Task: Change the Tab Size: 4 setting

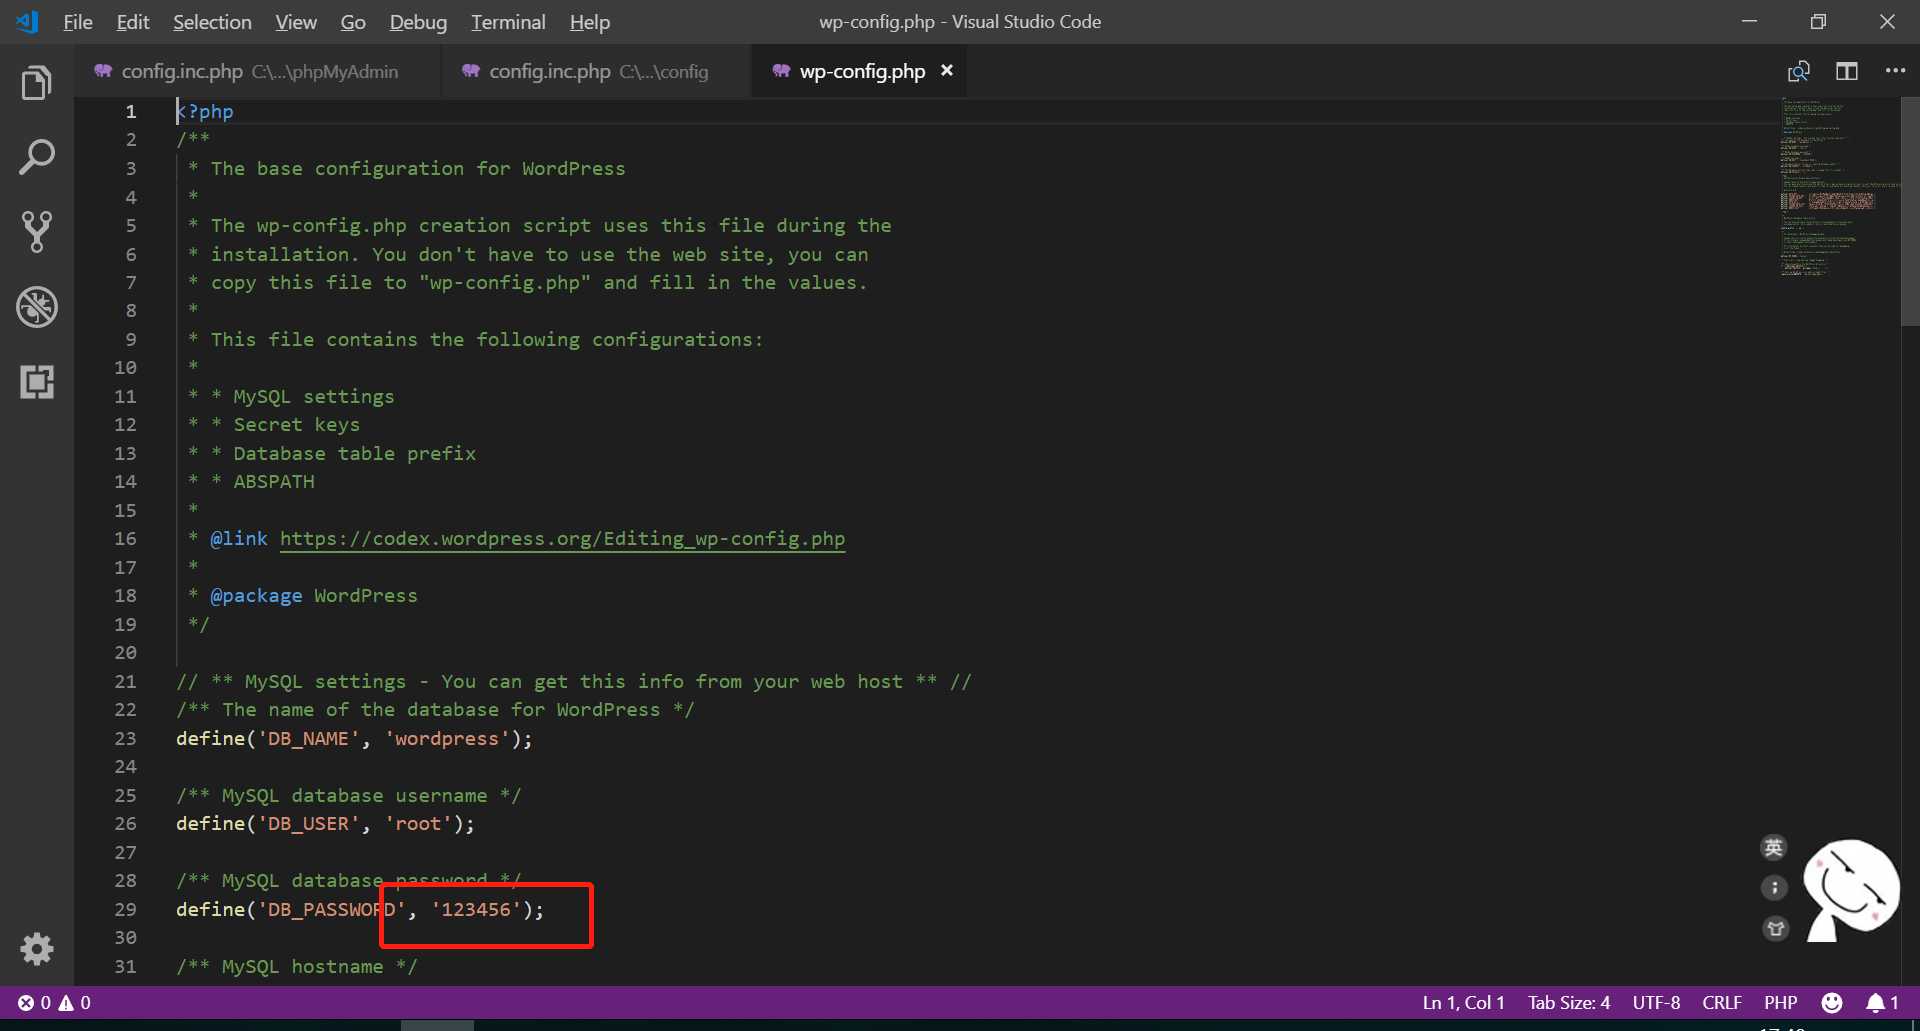Action: click(1568, 1003)
